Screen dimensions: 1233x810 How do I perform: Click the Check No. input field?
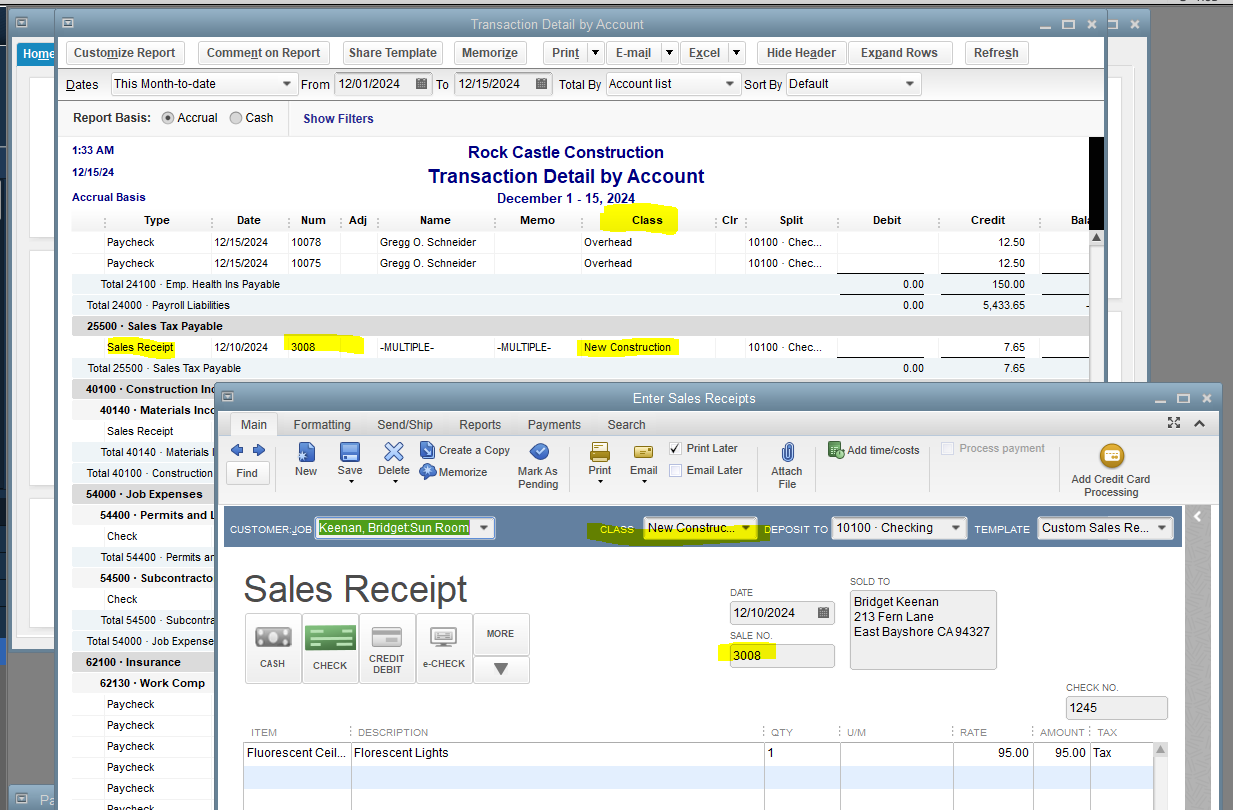tap(1116, 707)
